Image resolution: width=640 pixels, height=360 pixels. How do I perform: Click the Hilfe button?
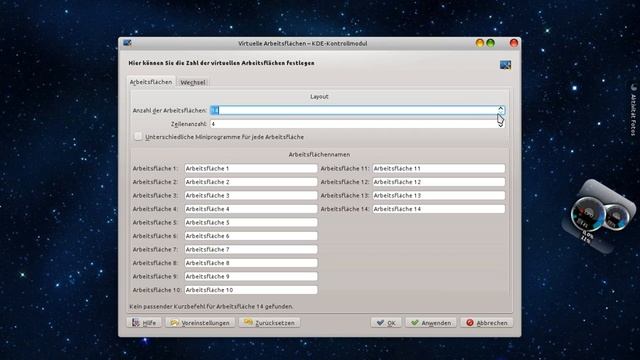pyautogui.click(x=144, y=322)
